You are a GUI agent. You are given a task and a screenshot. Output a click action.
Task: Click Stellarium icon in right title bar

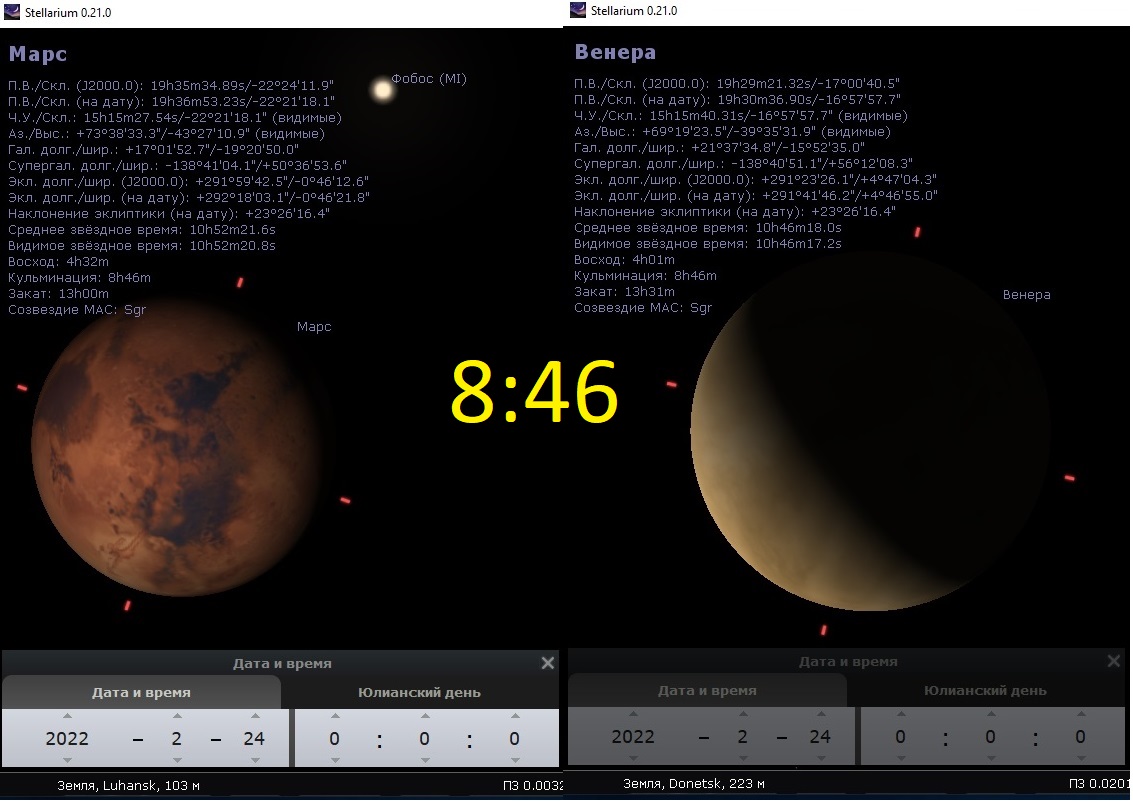(x=577, y=9)
